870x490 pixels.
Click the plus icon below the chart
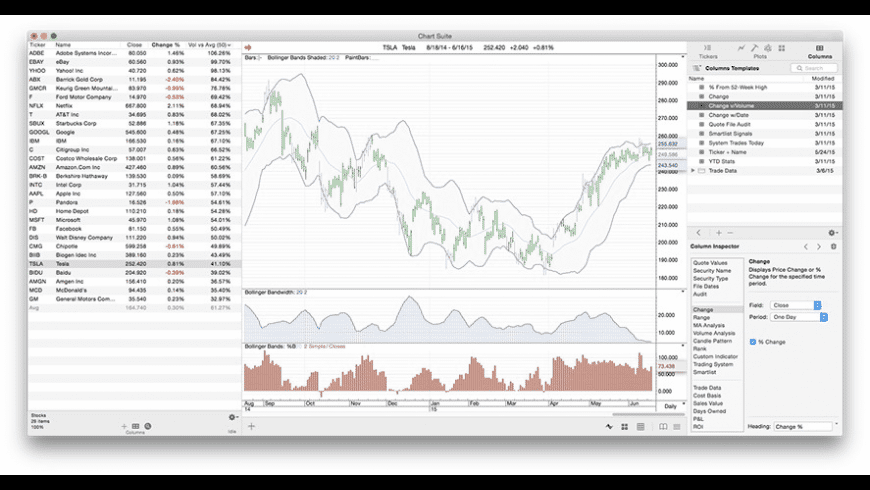point(251,426)
